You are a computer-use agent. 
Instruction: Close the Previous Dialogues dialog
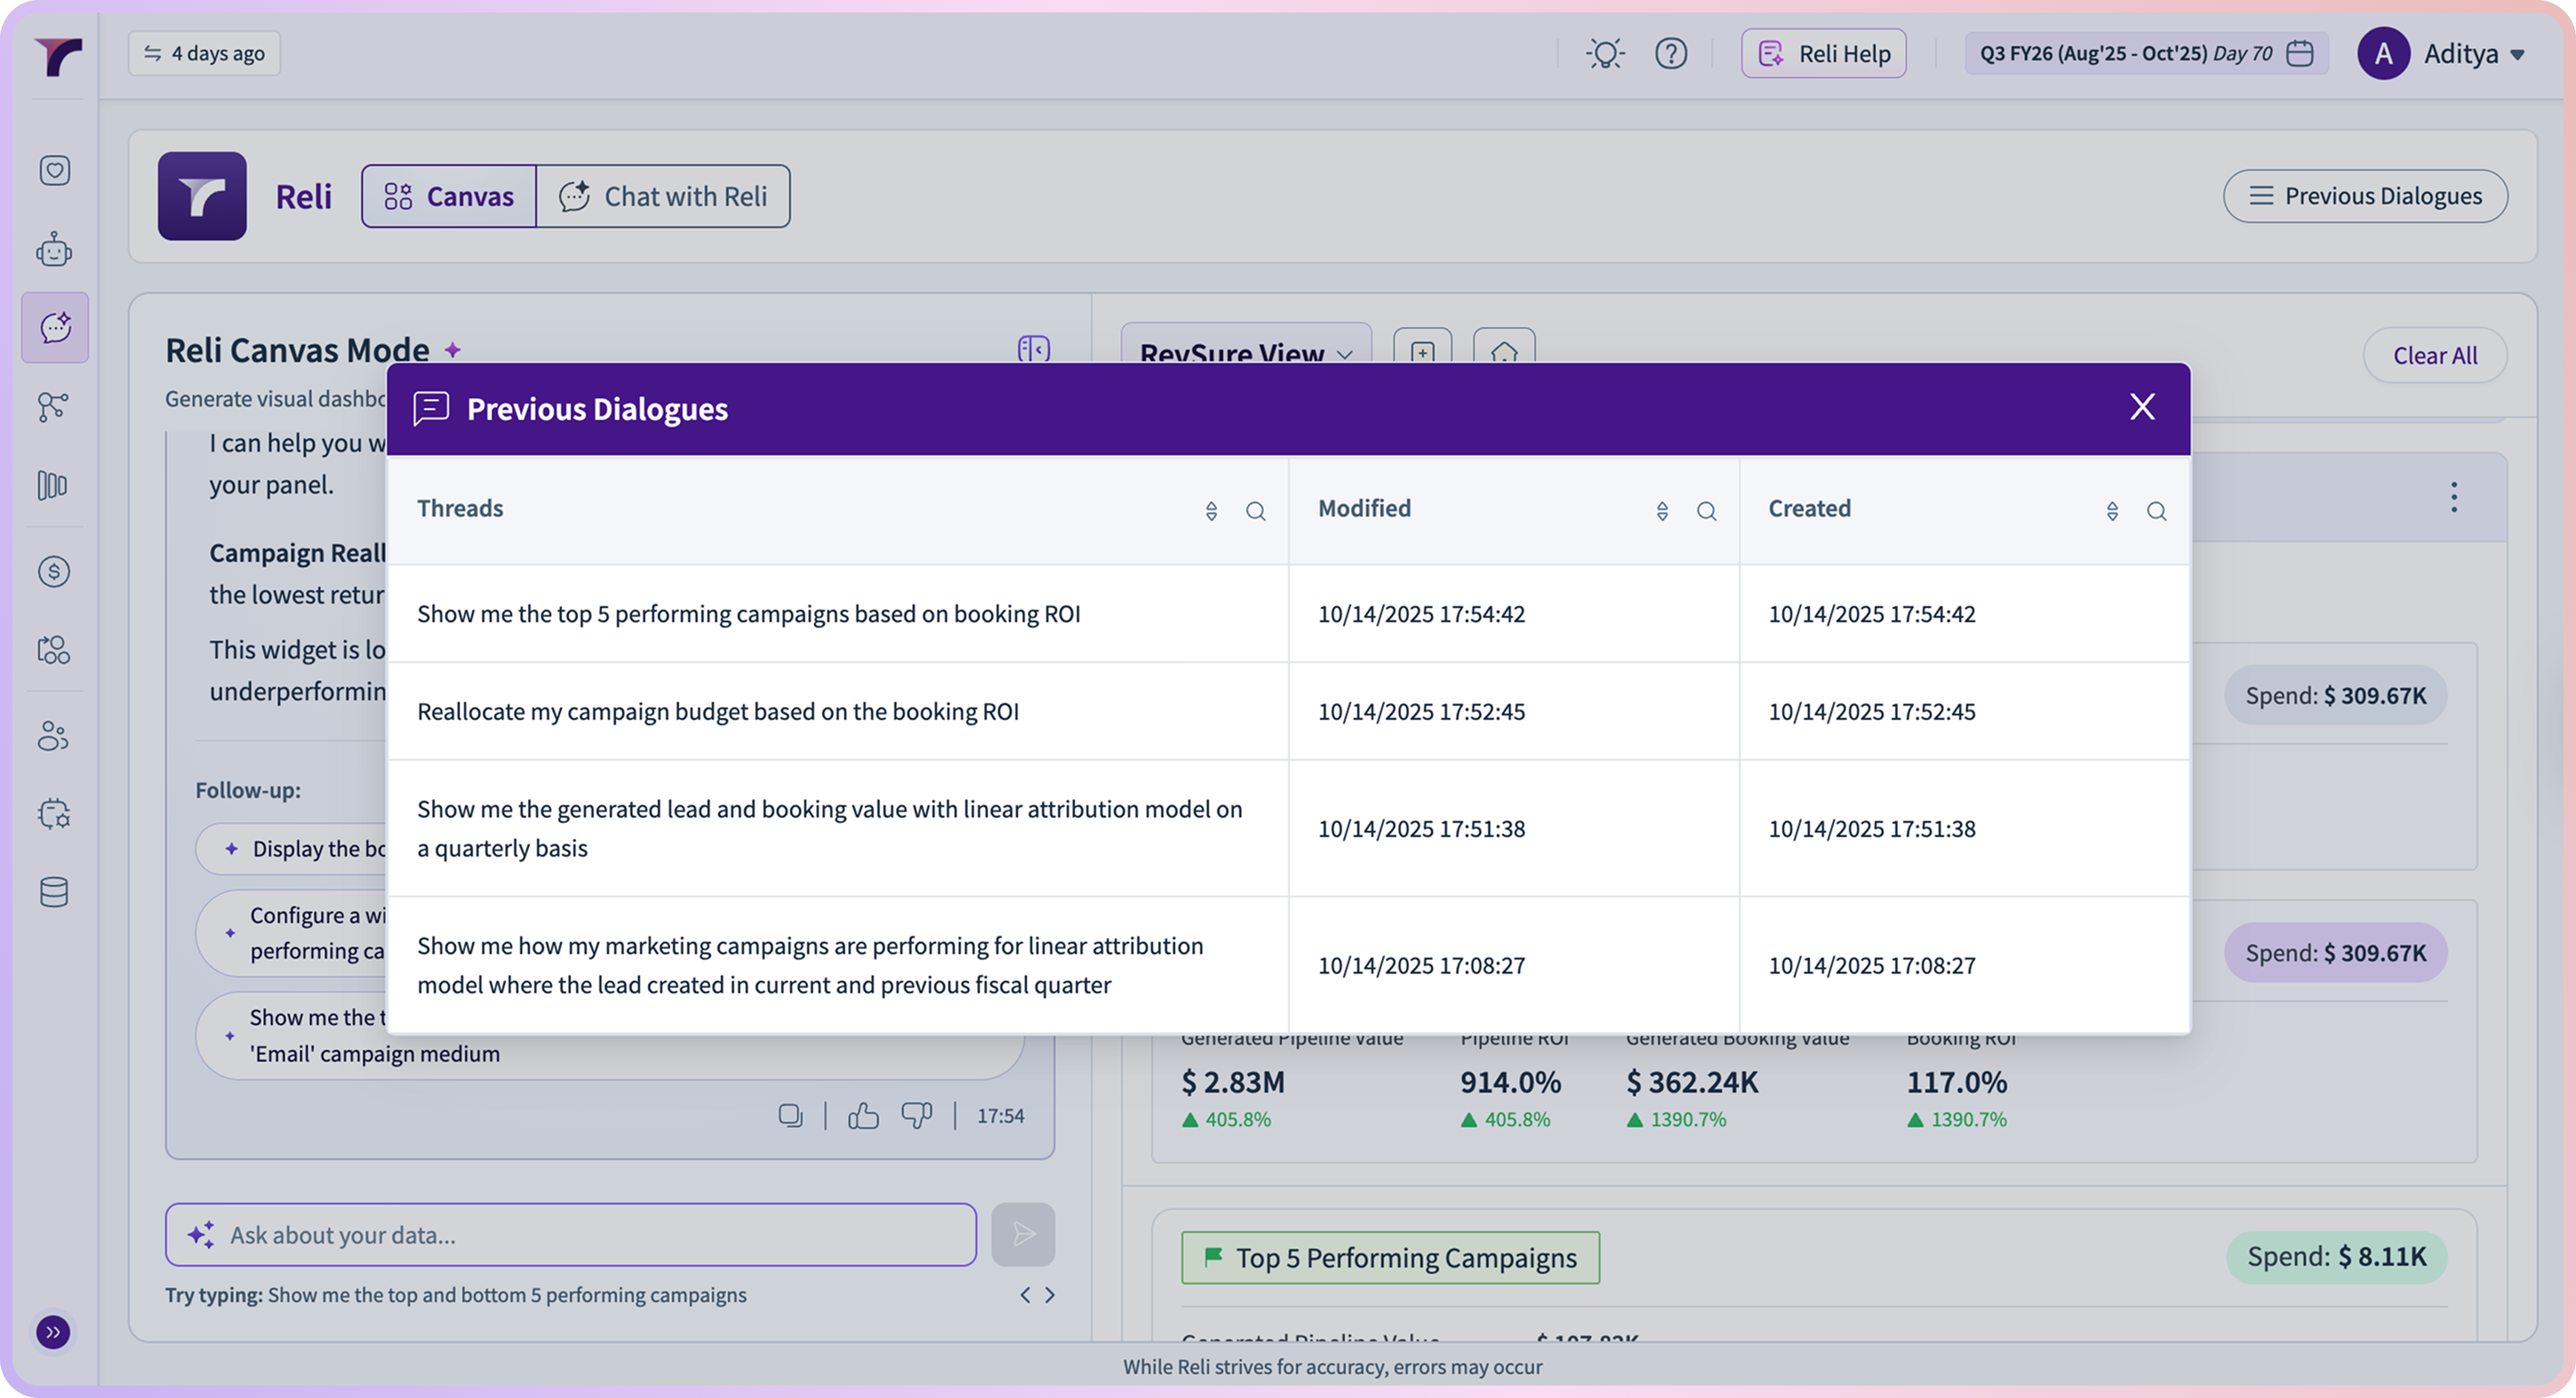[x=2142, y=407]
